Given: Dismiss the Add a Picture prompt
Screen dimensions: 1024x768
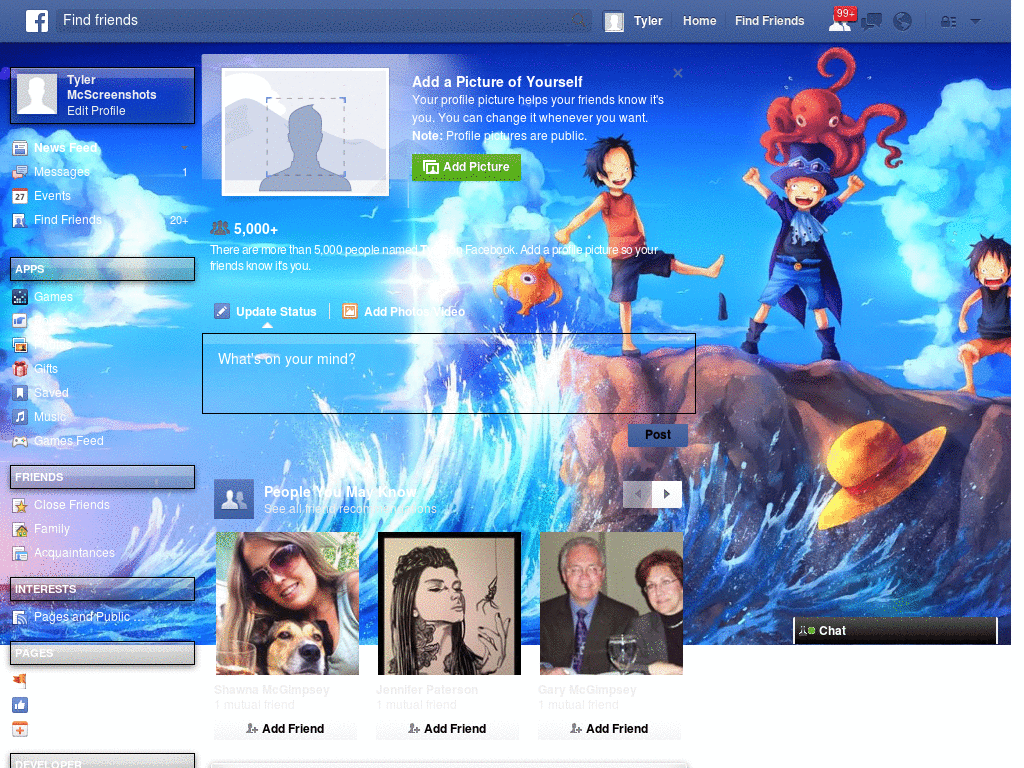Looking at the screenshot, I should coord(678,73).
